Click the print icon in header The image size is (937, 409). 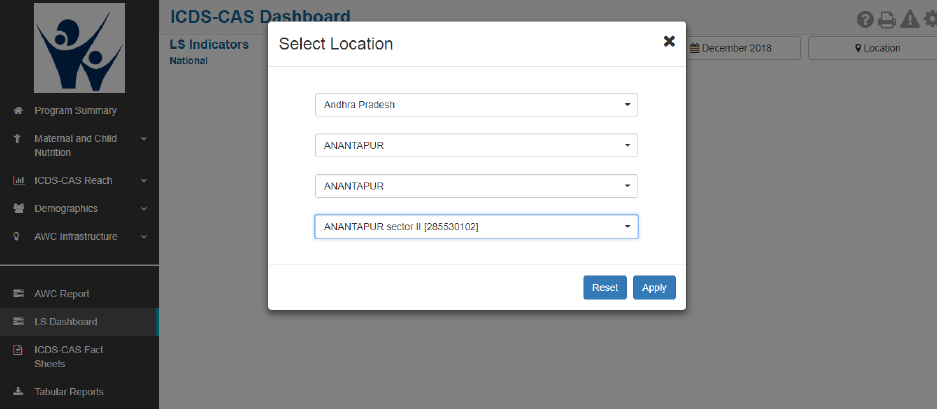click(887, 19)
